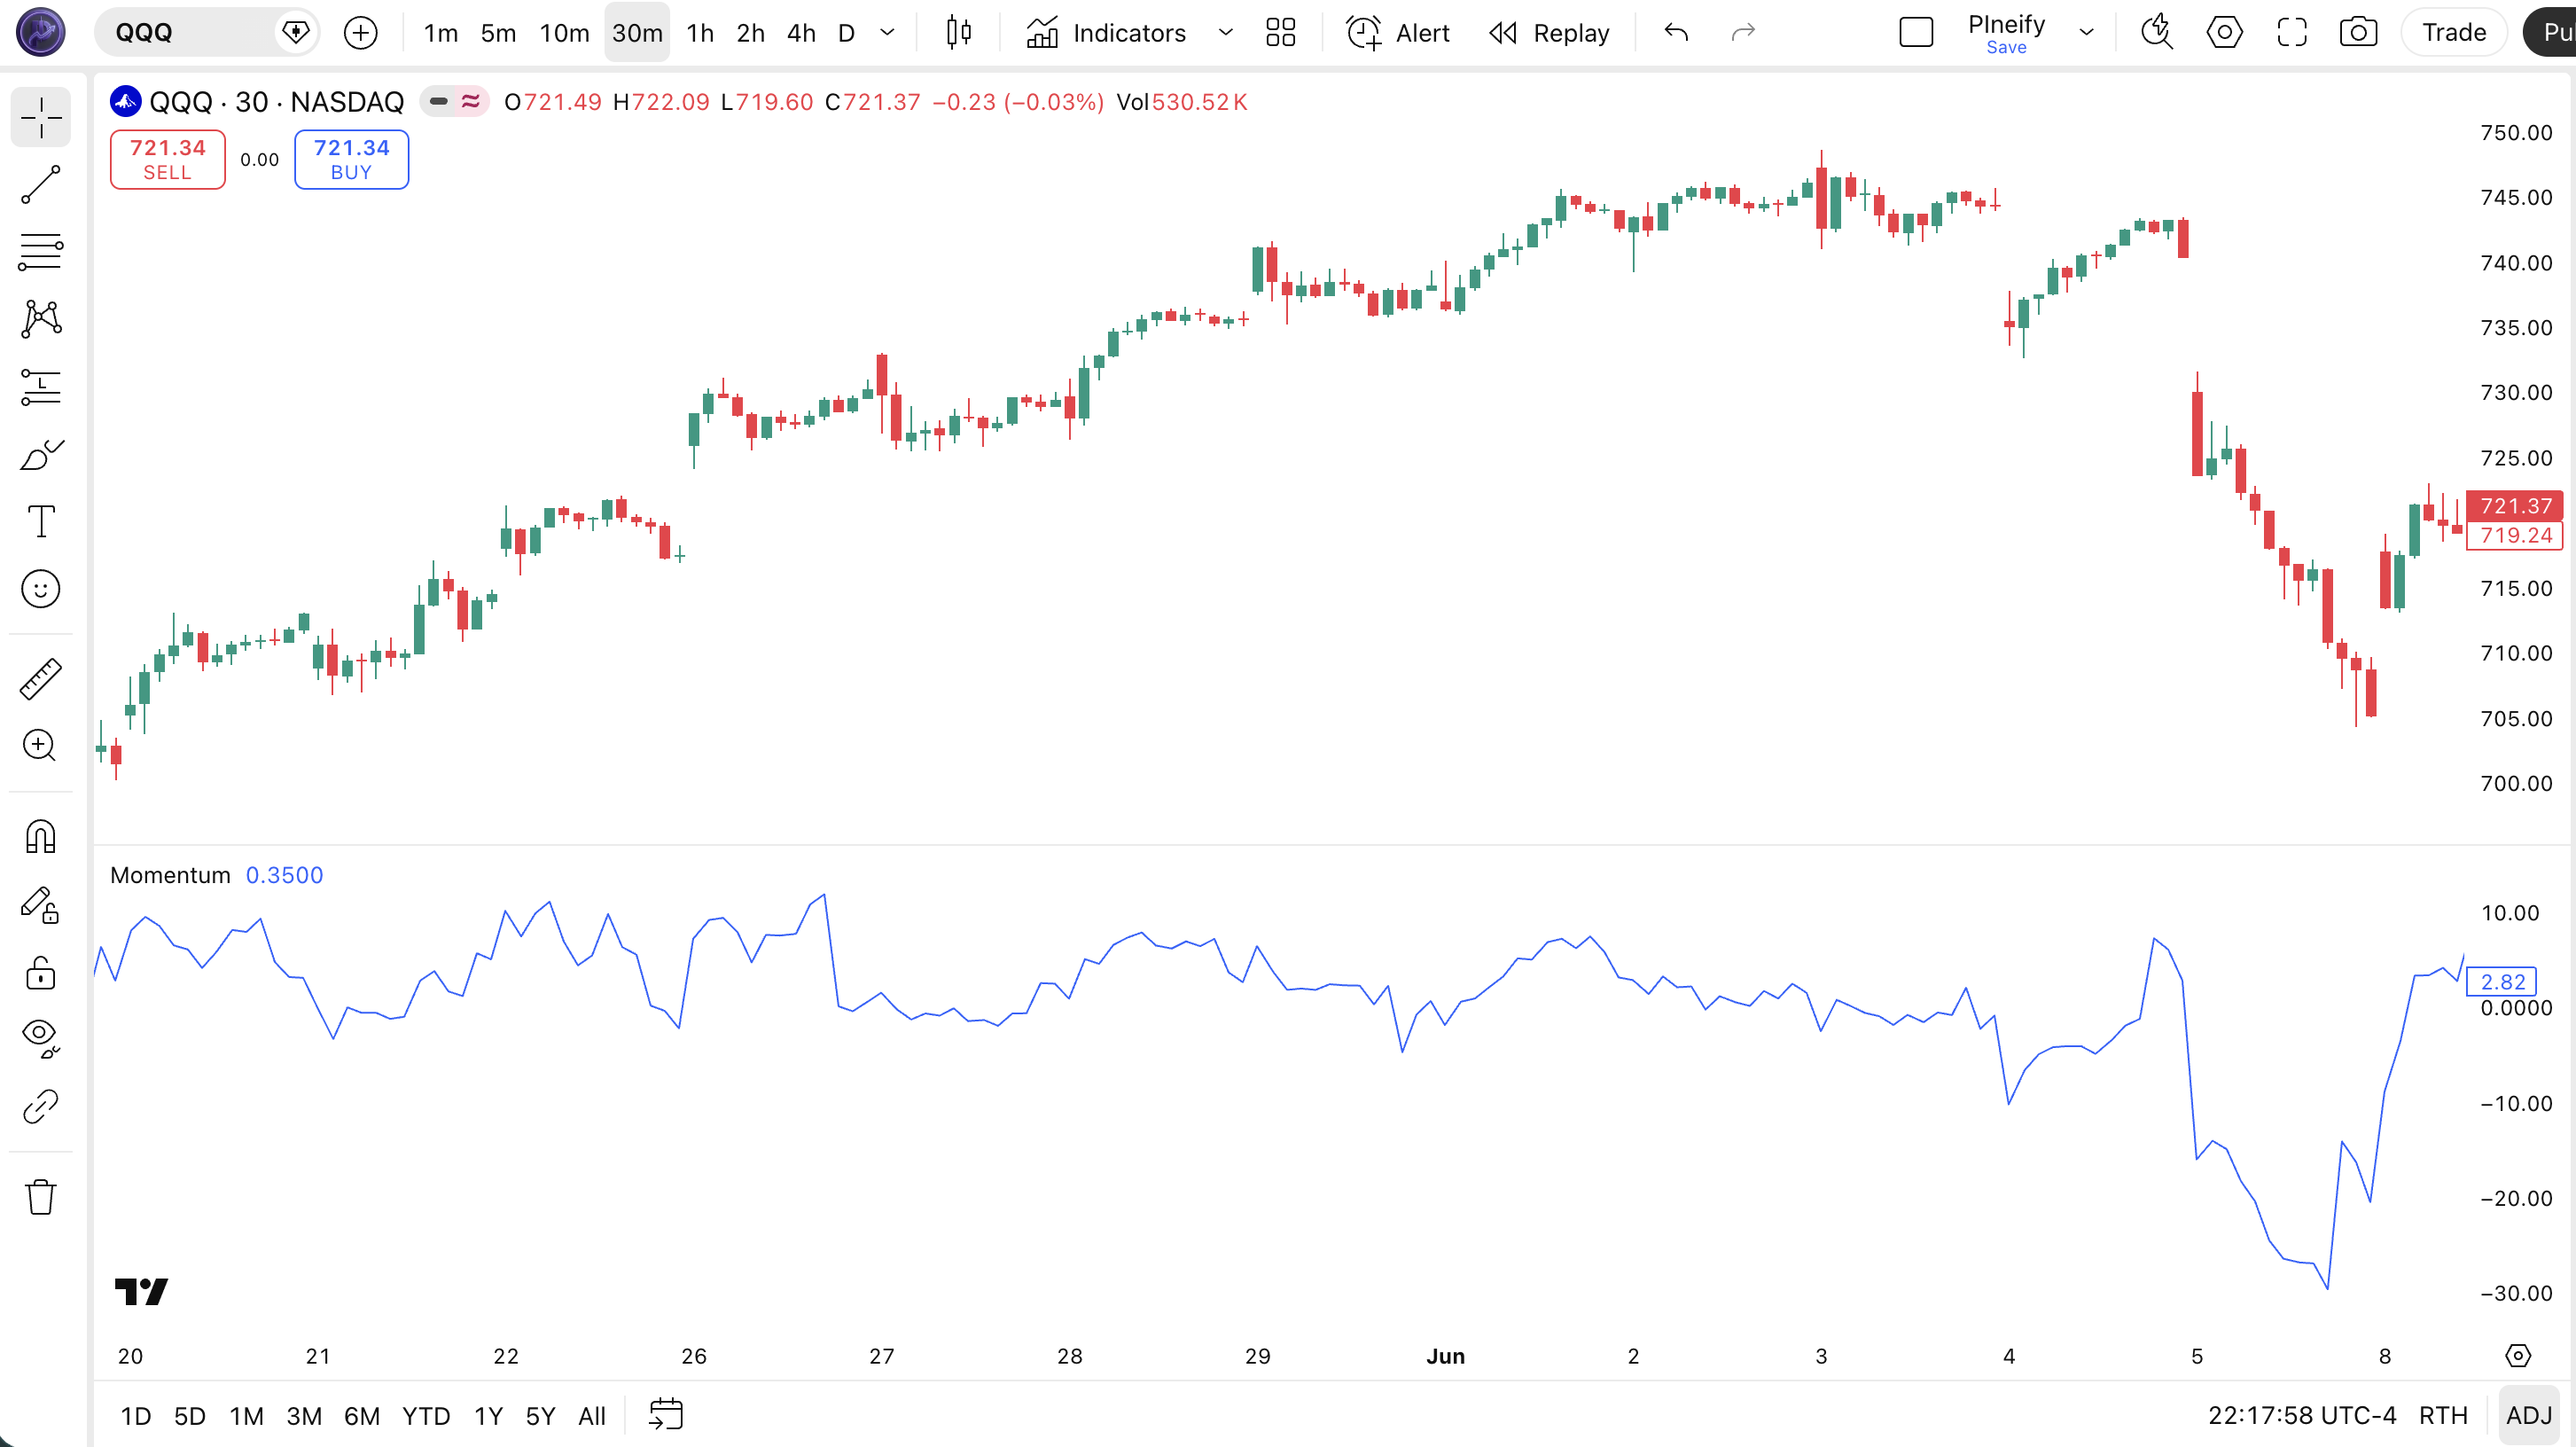
Task: Expand the layout manage dropdown
Action: 2086,32
